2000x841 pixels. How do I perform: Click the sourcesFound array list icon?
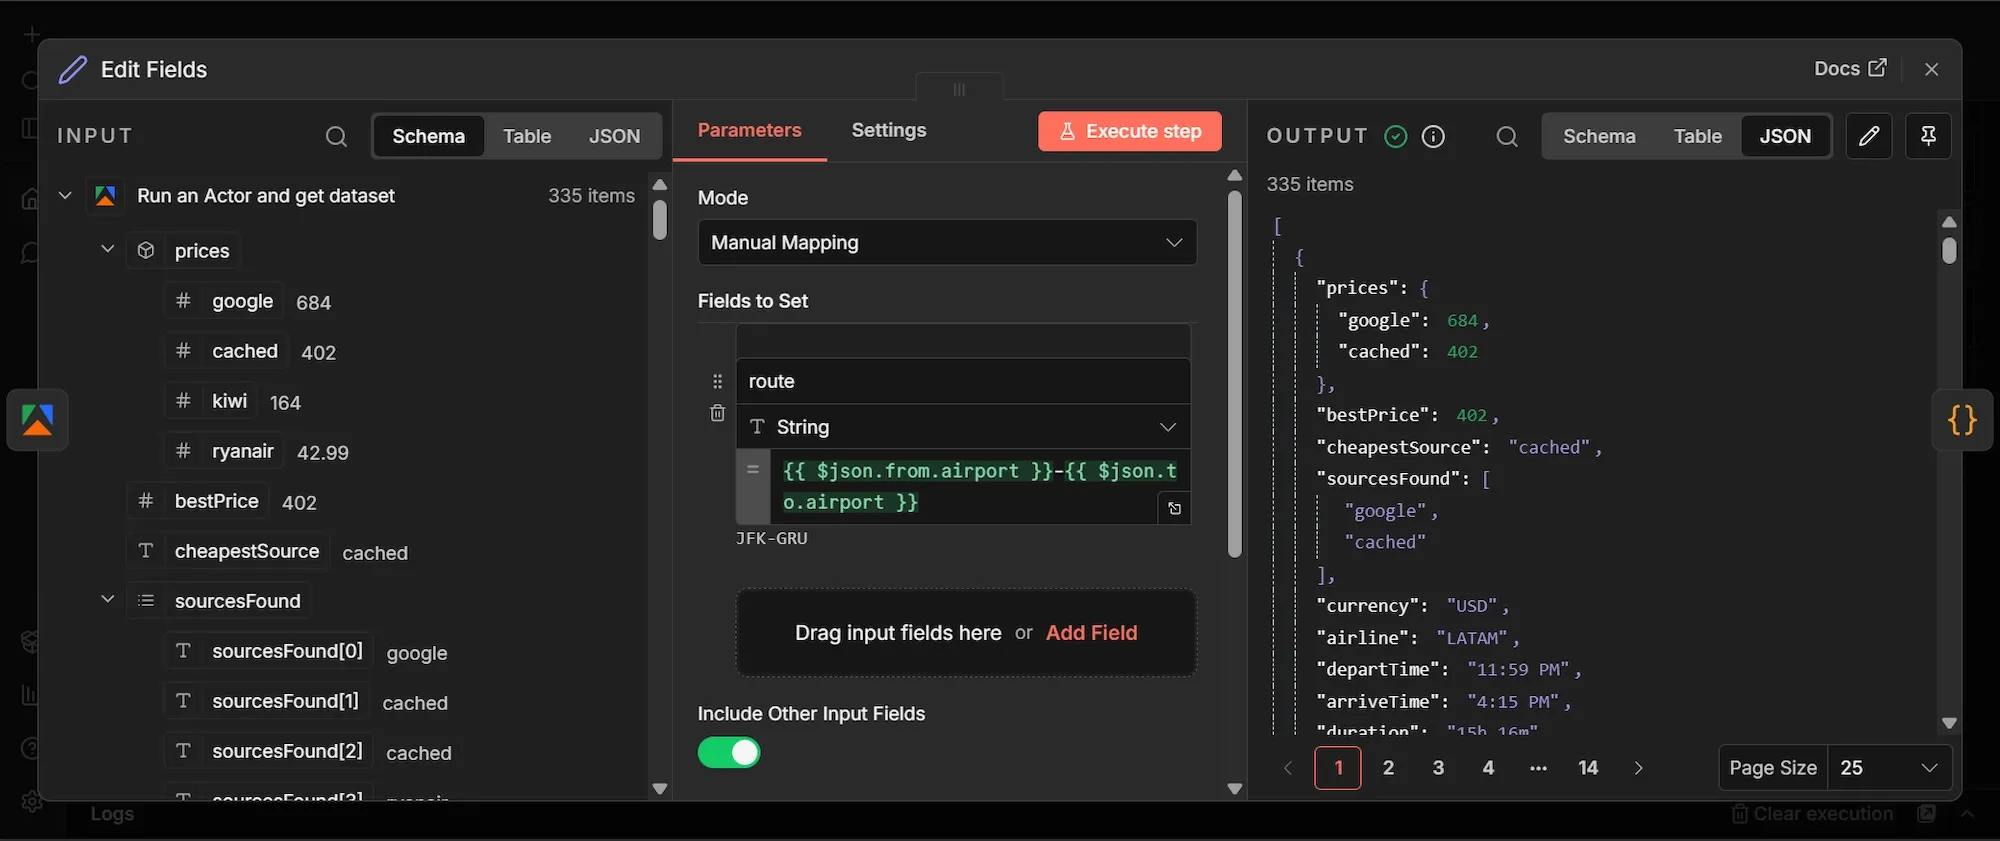pyautogui.click(x=146, y=601)
